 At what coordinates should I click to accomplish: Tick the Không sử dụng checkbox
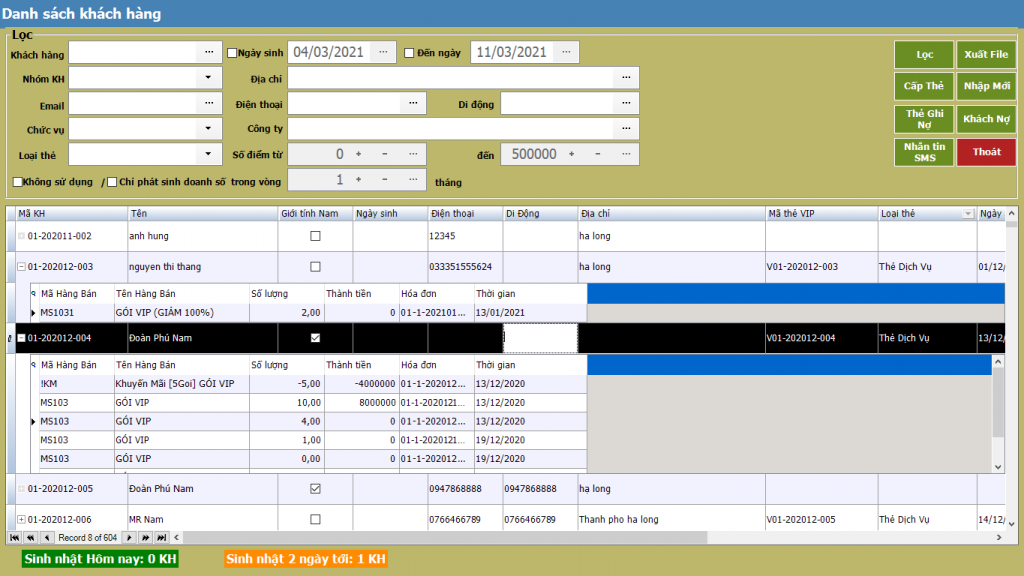coord(18,181)
